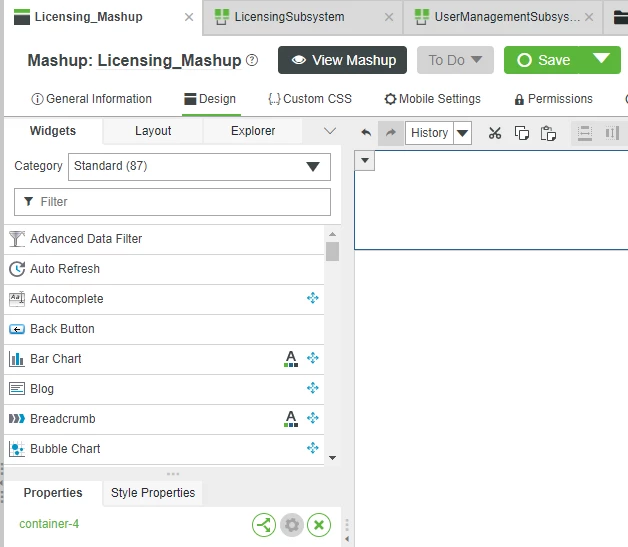Click the vertical alignment toolbar icon
The height and width of the screenshot is (547, 628).
pyautogui.click(x=612, y=133)
